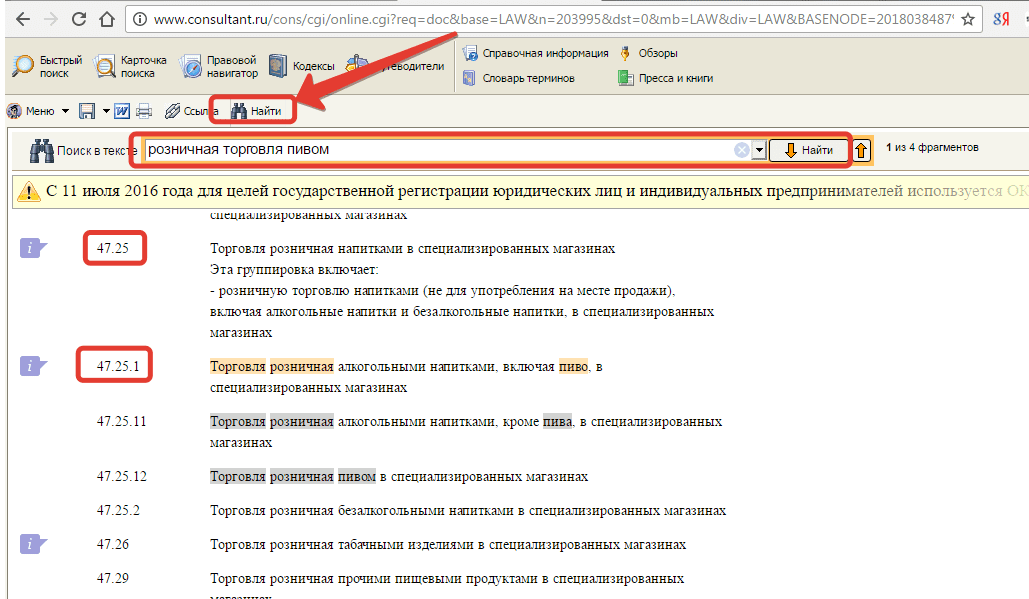Click the browser forward arrow
Image resolution: width=1029 pixels, height=599 pixels.
click(51, 19)
